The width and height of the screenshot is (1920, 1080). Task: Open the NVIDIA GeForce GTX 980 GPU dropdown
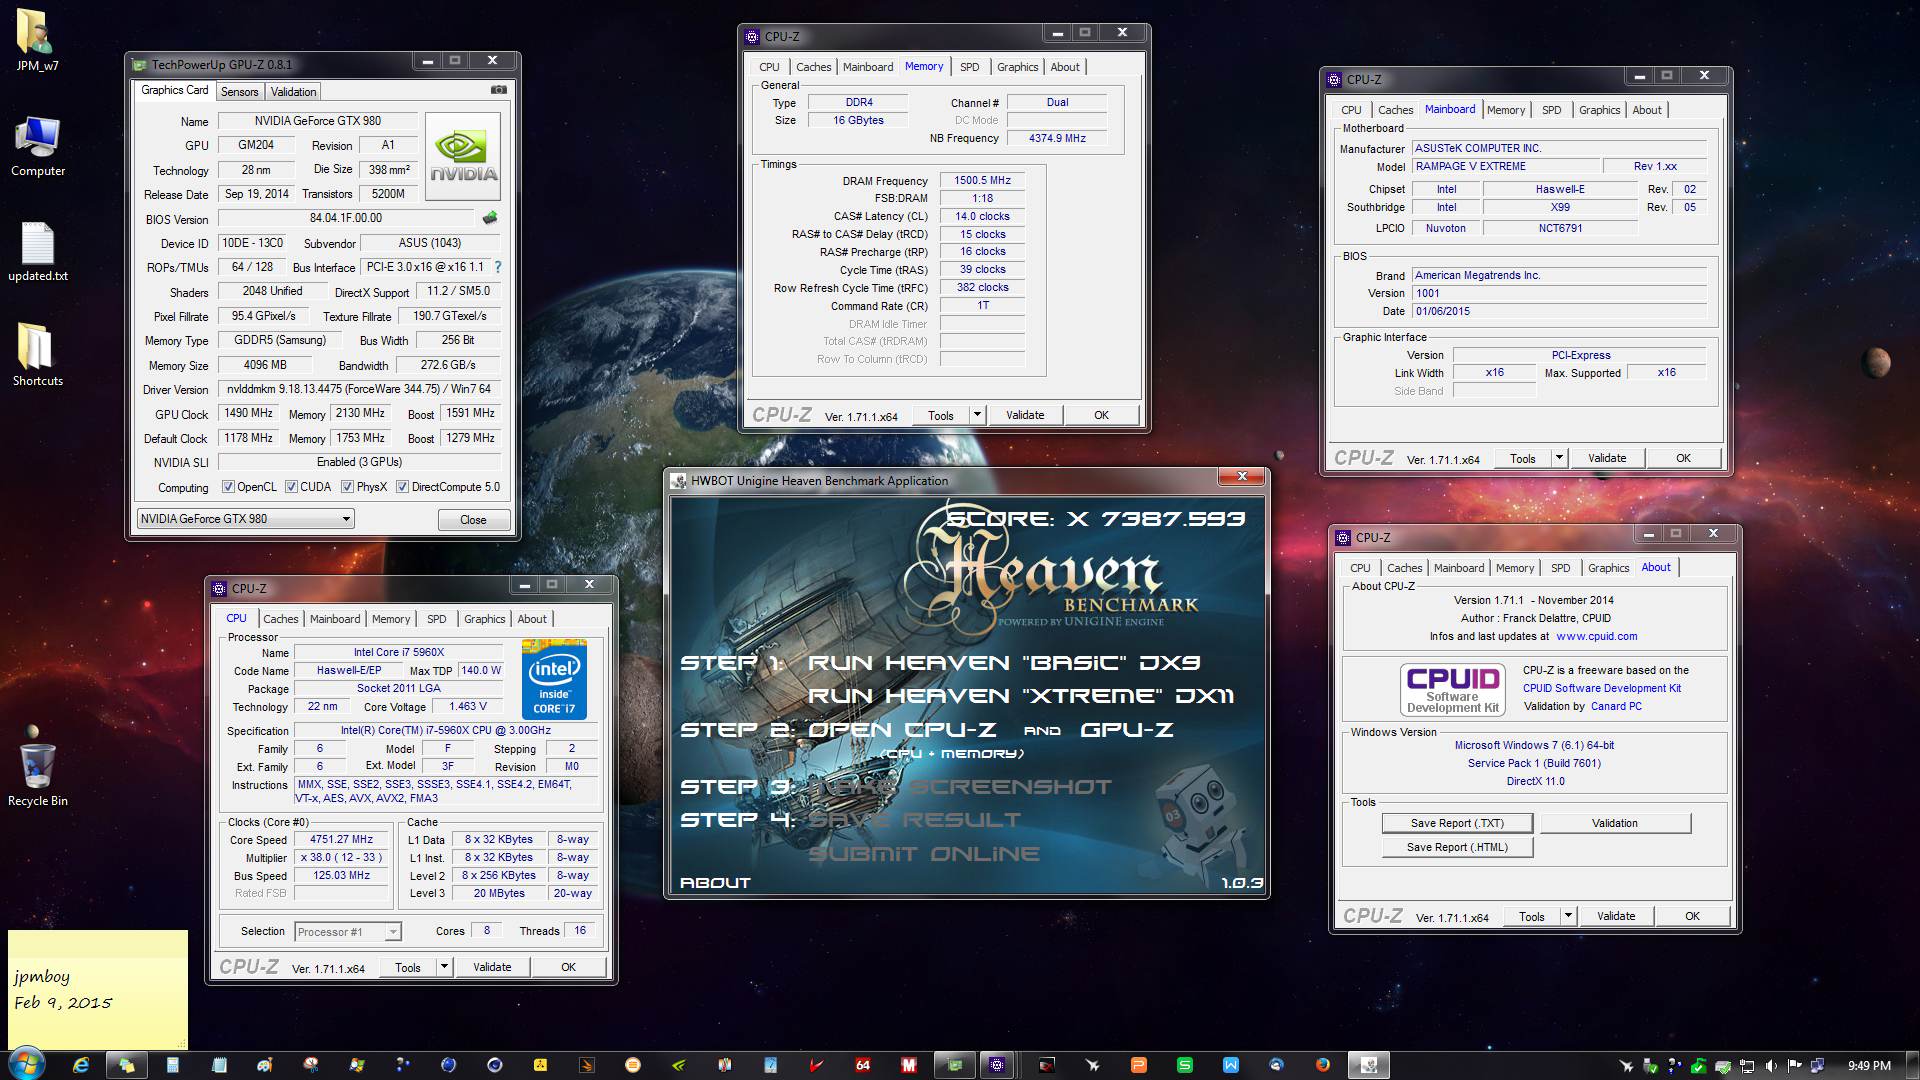click(x=245, y=519)
